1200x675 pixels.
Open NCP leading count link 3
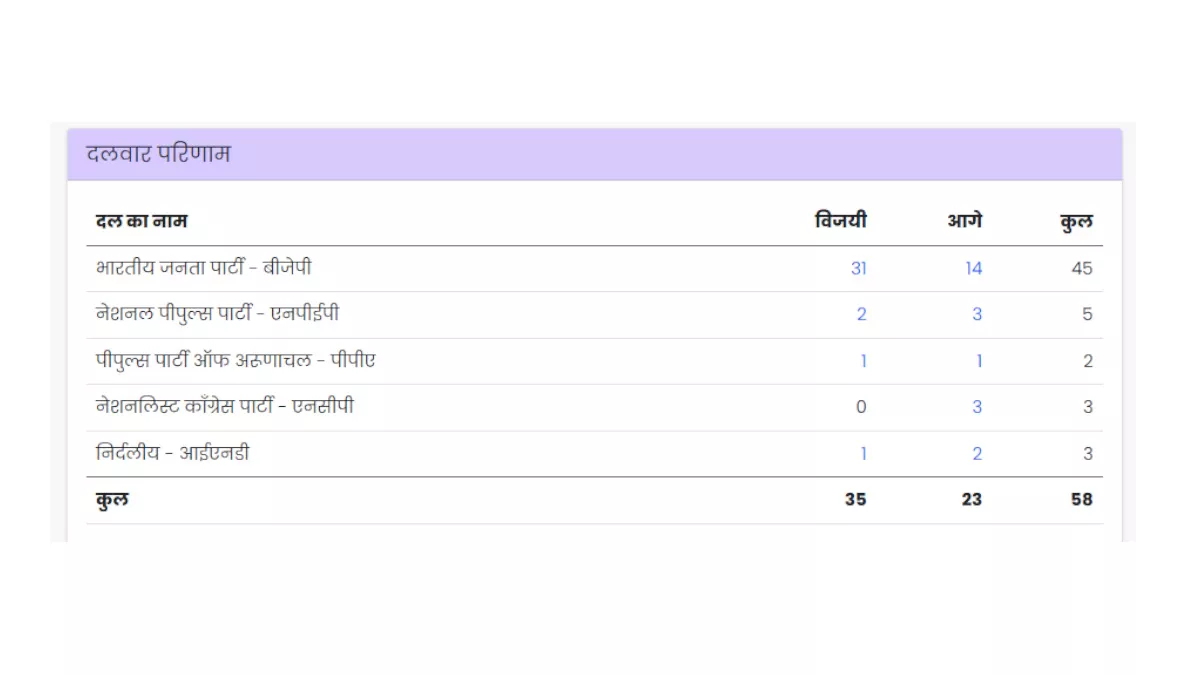pyautogui.click(x=976, y=407)
